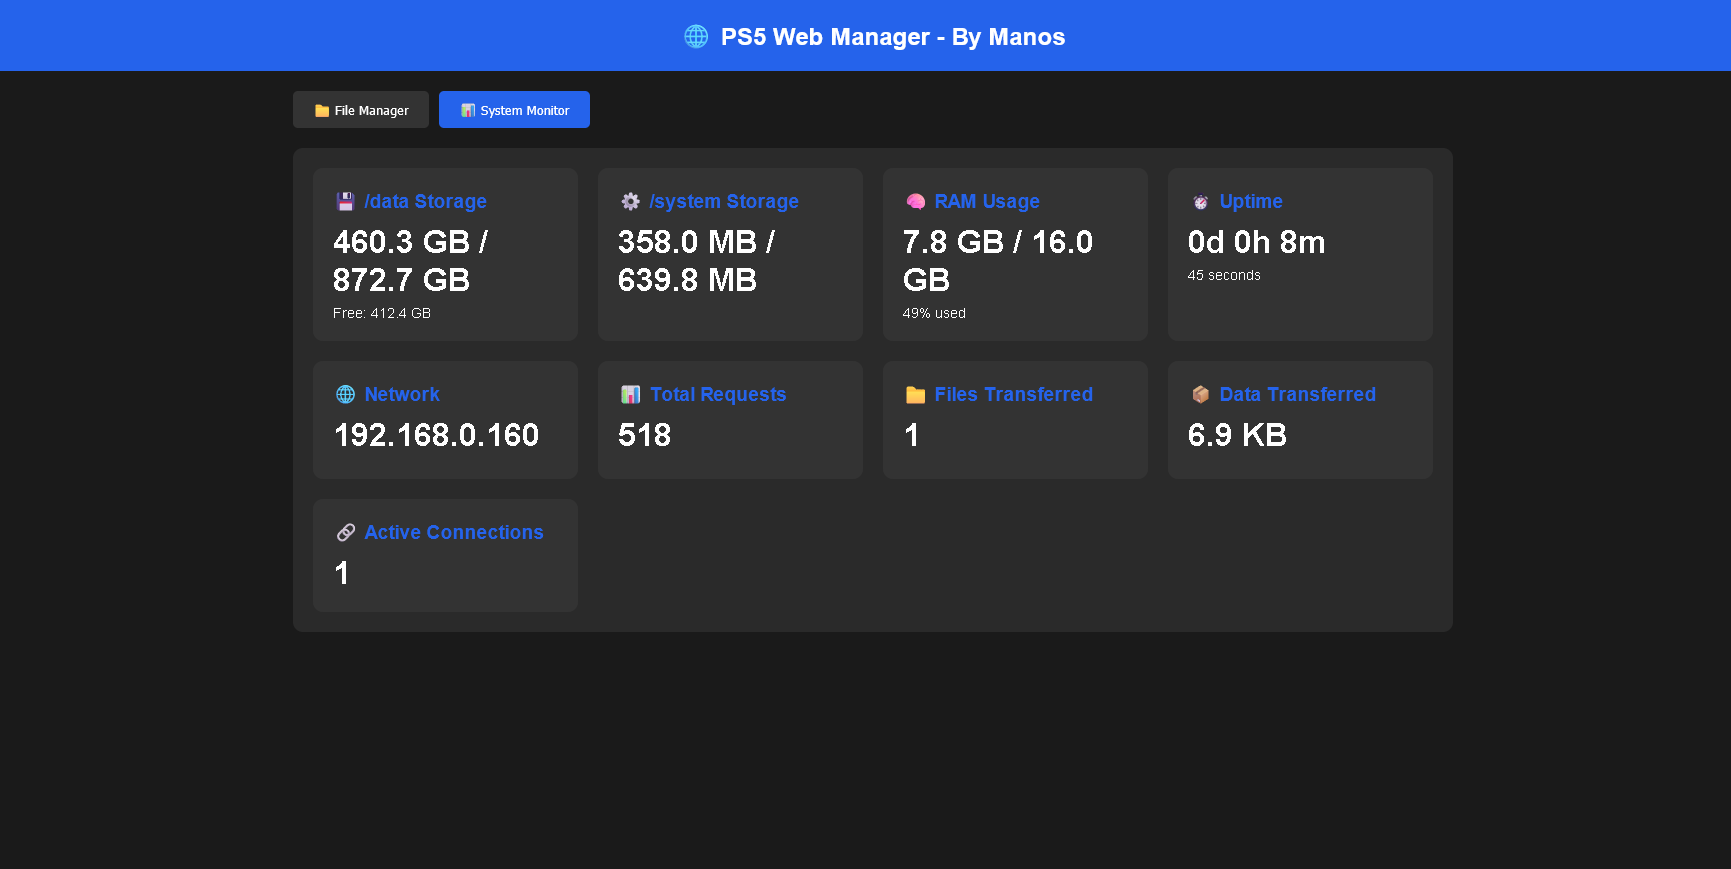The width and height of the screenshot is (1731, 869).
Task: Click the /data Storage heading
Action: pyautogui.click(x=426, y=202)
